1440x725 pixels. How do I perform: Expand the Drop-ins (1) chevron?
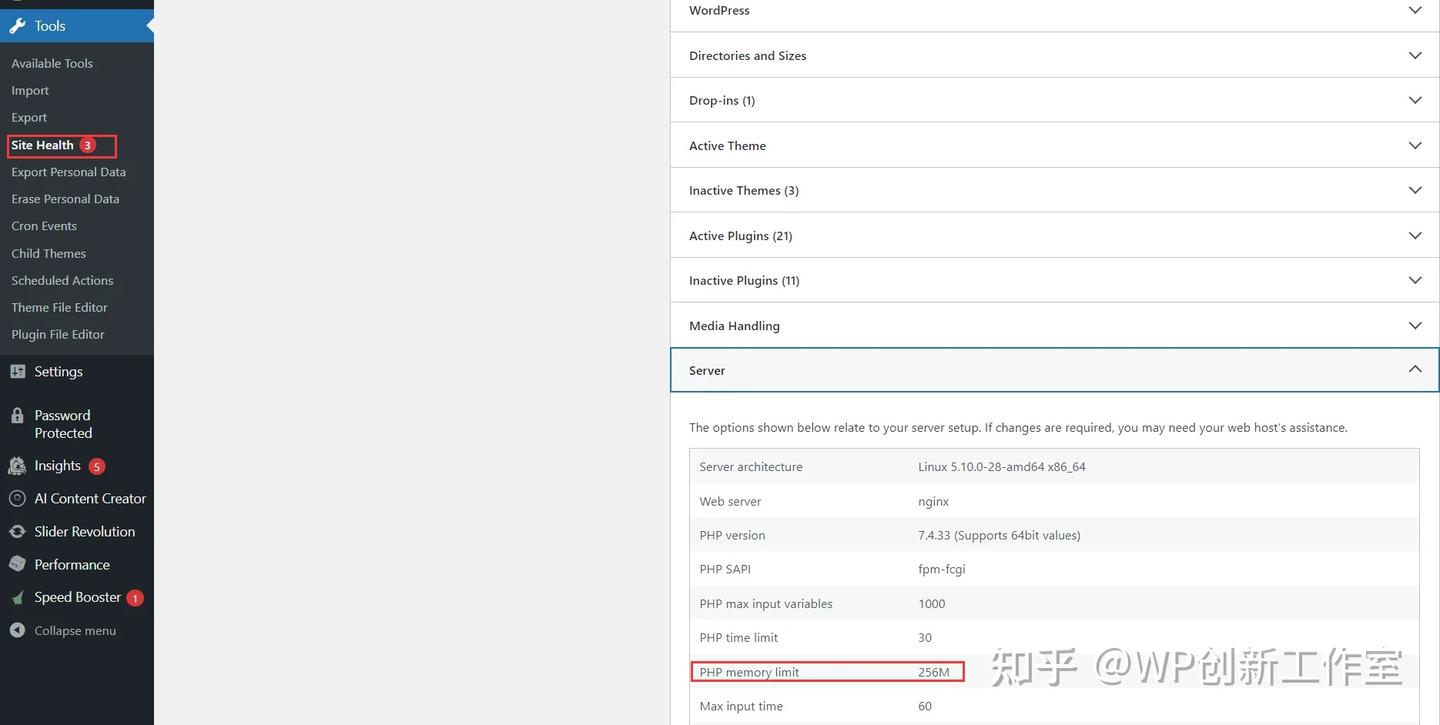pyautogui.click(x=1415, y=100)
